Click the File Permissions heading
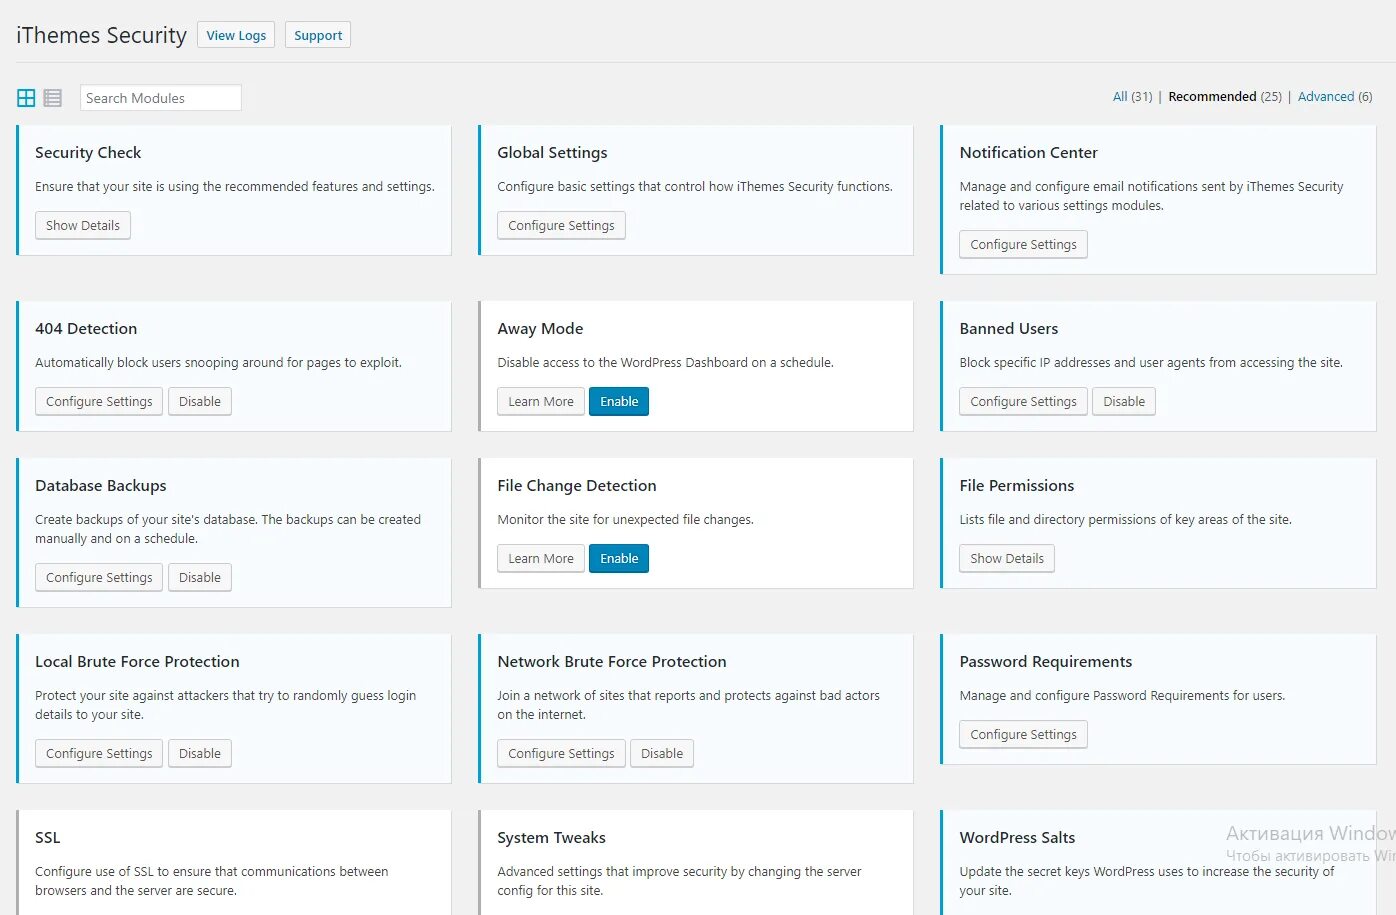Image resolution: width=1396 pixels, height=915 pixels. coord(1016,486)
